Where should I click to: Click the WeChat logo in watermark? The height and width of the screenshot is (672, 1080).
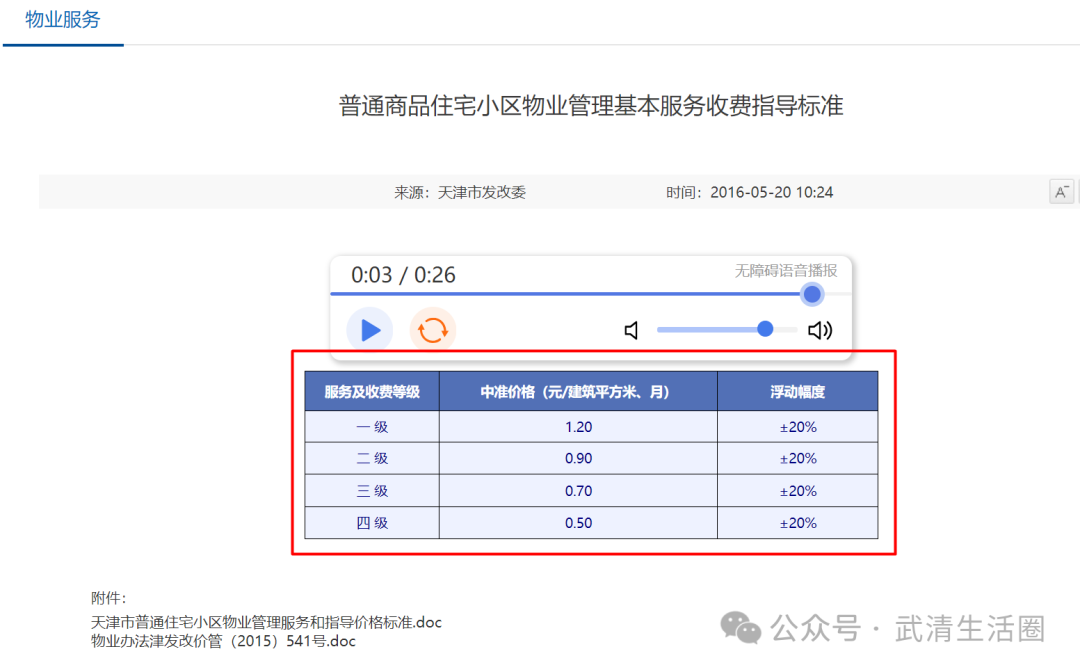[x=742, y=628]
